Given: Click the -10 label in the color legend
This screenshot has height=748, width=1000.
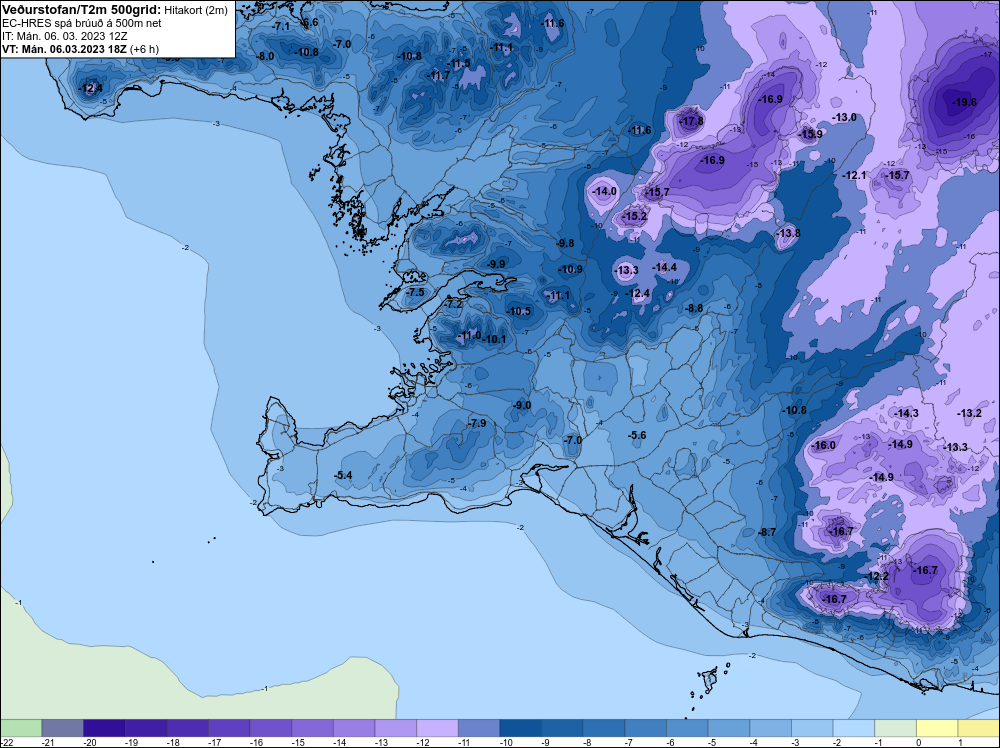Looking at the screenshot, I should (x=506, y=742).
